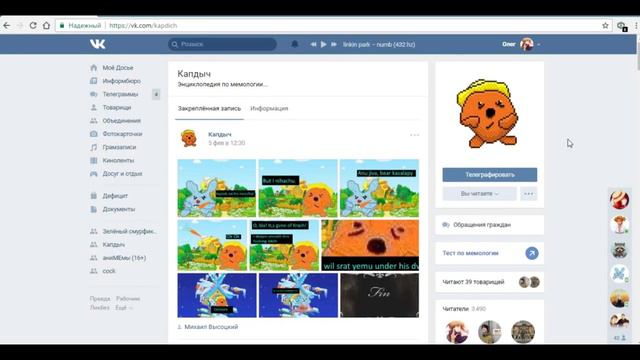Open the community avatar picture
This screenshot has width=640, height=360.
click(489, 113)
